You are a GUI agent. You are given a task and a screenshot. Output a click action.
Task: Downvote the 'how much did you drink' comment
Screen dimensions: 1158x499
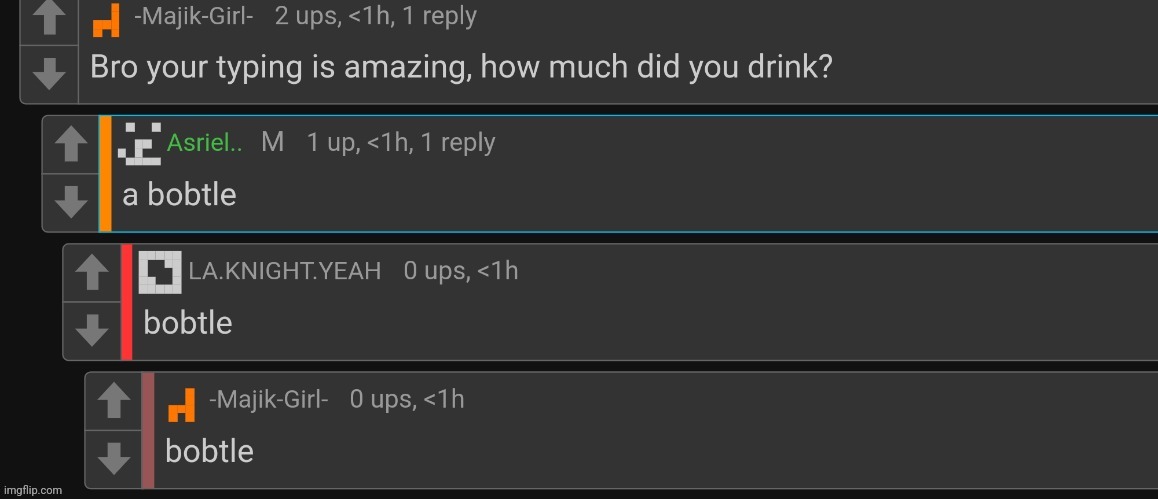coord(49,74)
